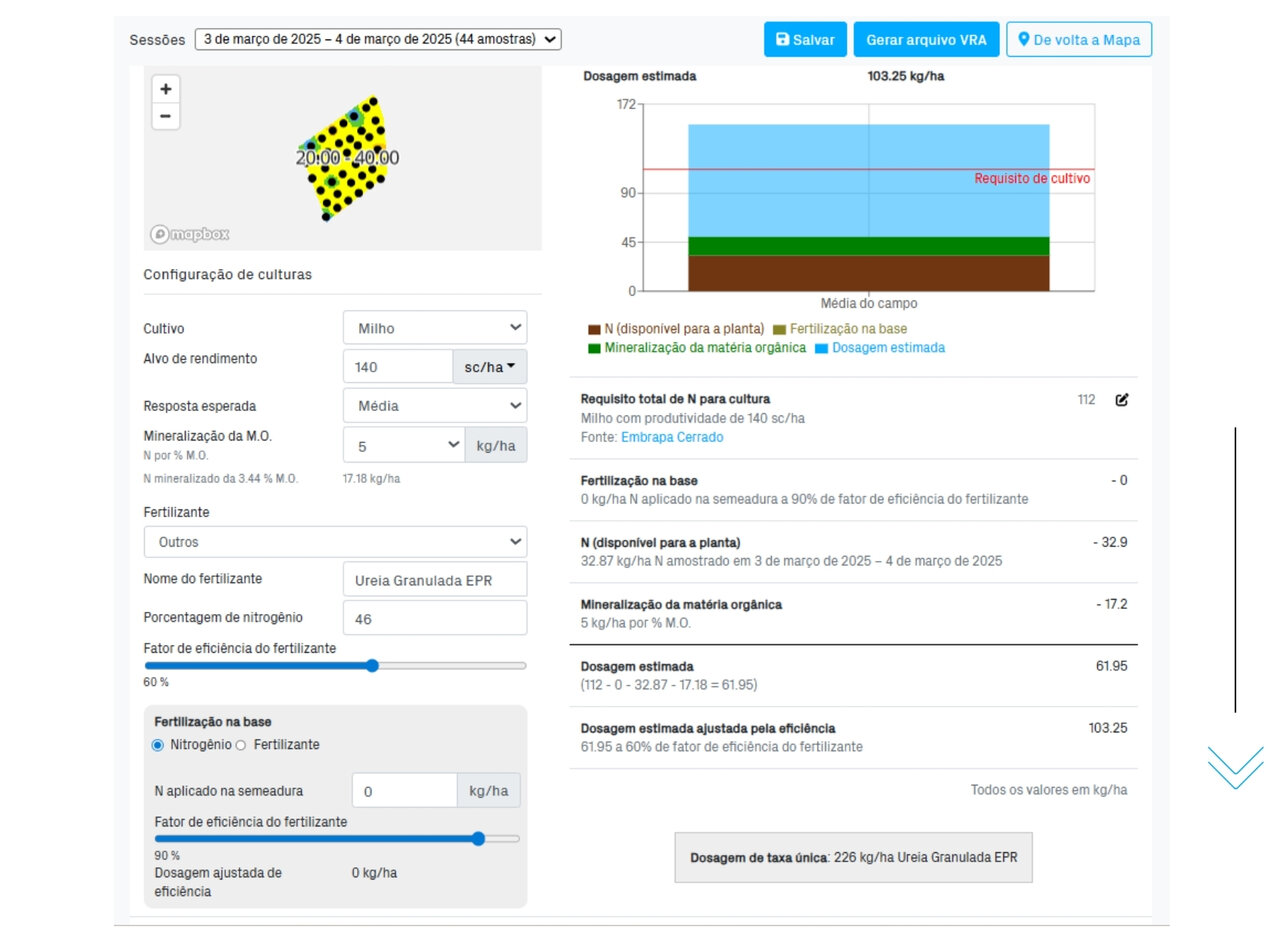The width and height of the screenshot is (1280, 939).
Task: Zoom out on the field map
Action: pos(166,116)
